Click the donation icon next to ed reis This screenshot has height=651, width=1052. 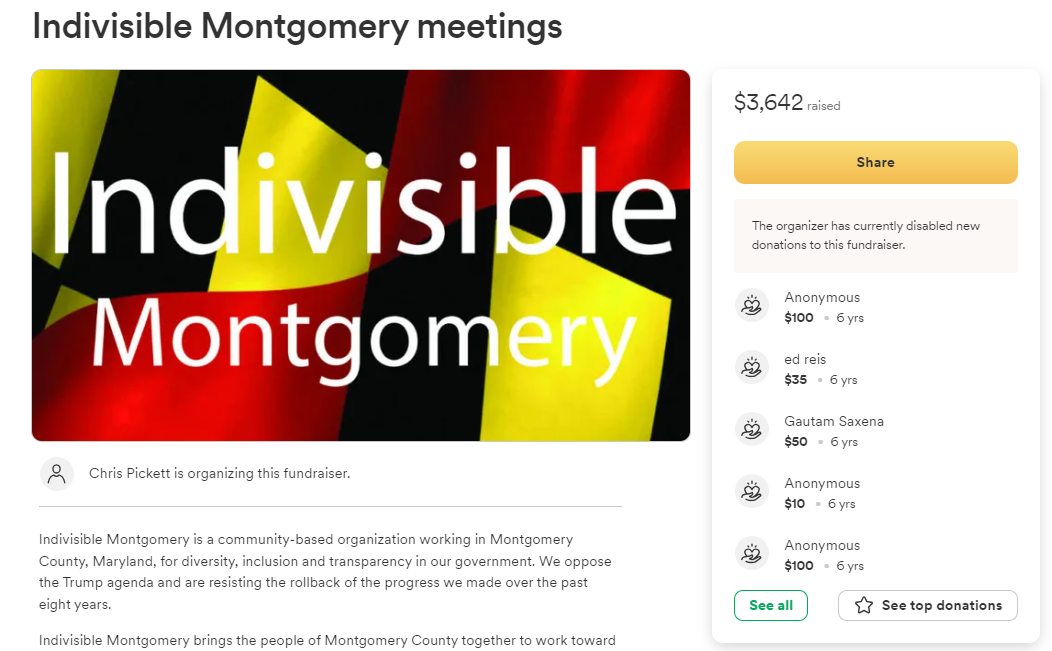click(x=751, y=367)
